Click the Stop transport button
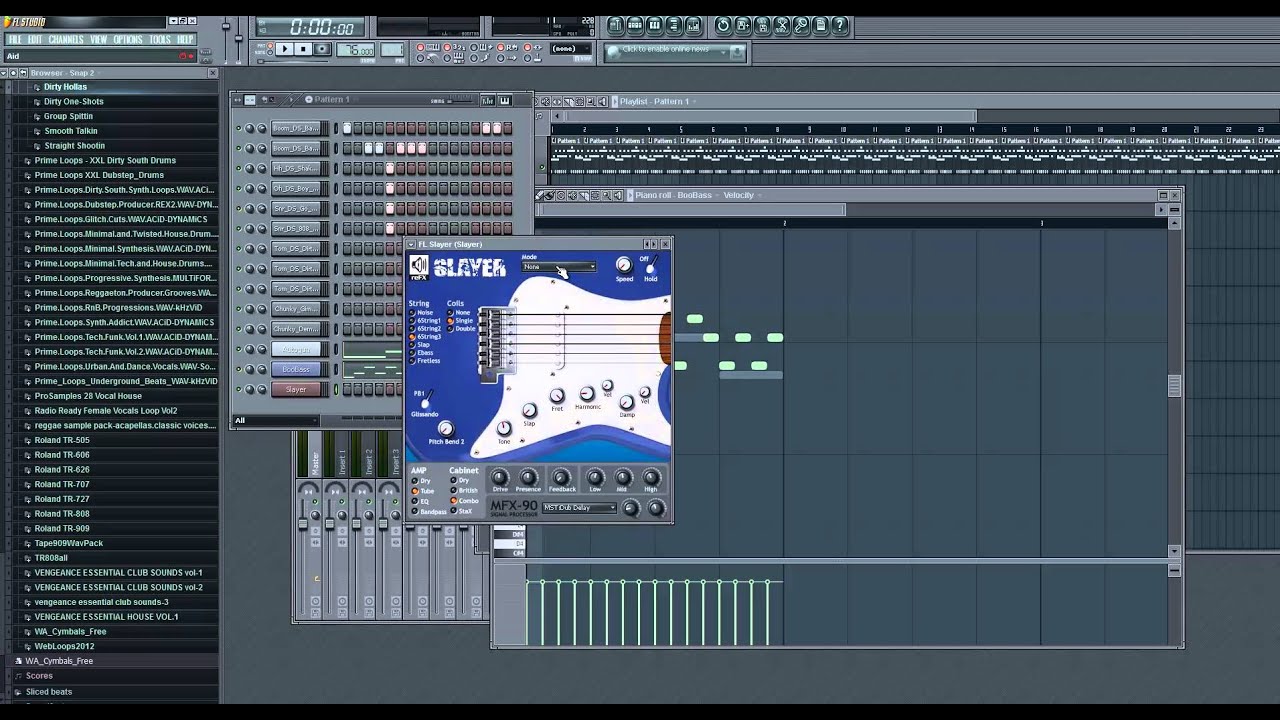This screenshot has height=720, width=1280. [303, 49]
